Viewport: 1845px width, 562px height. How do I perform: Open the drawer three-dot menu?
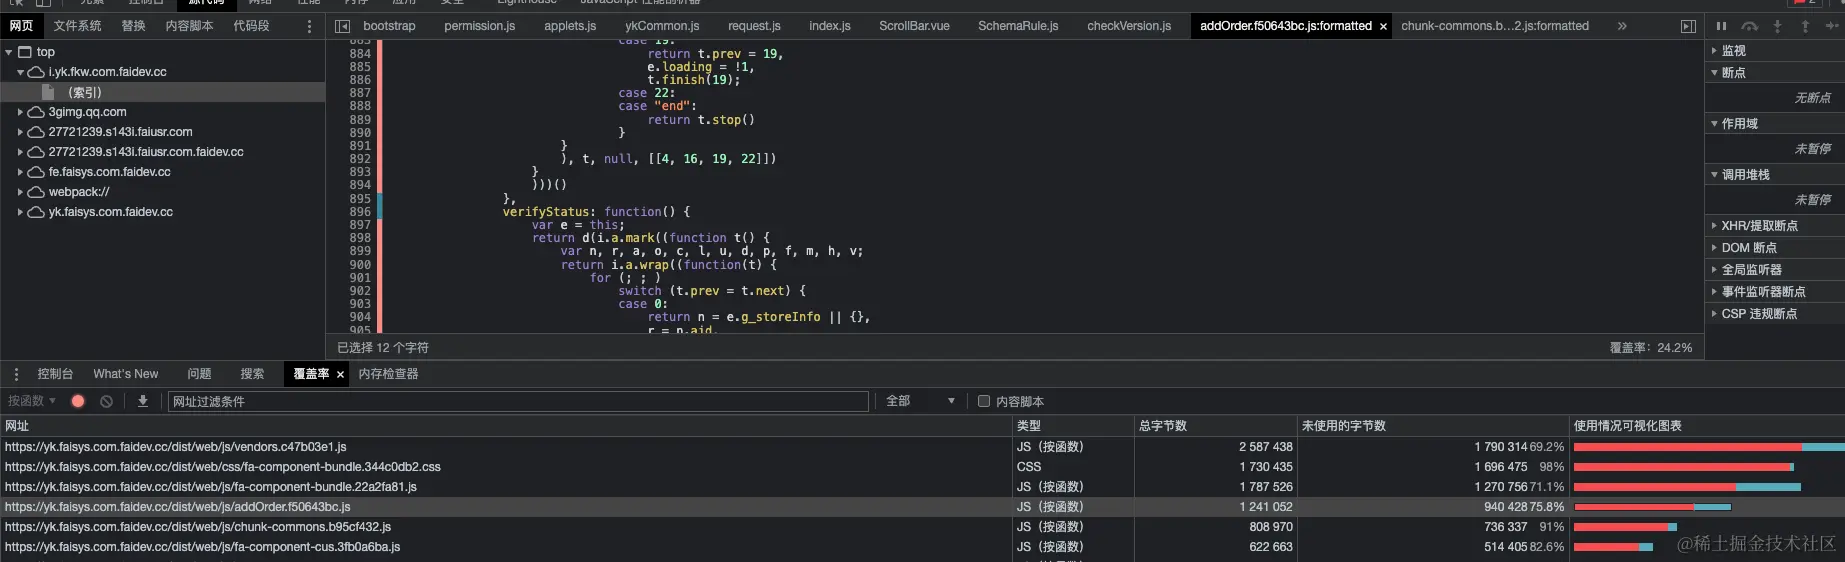(x=16, y=374)
